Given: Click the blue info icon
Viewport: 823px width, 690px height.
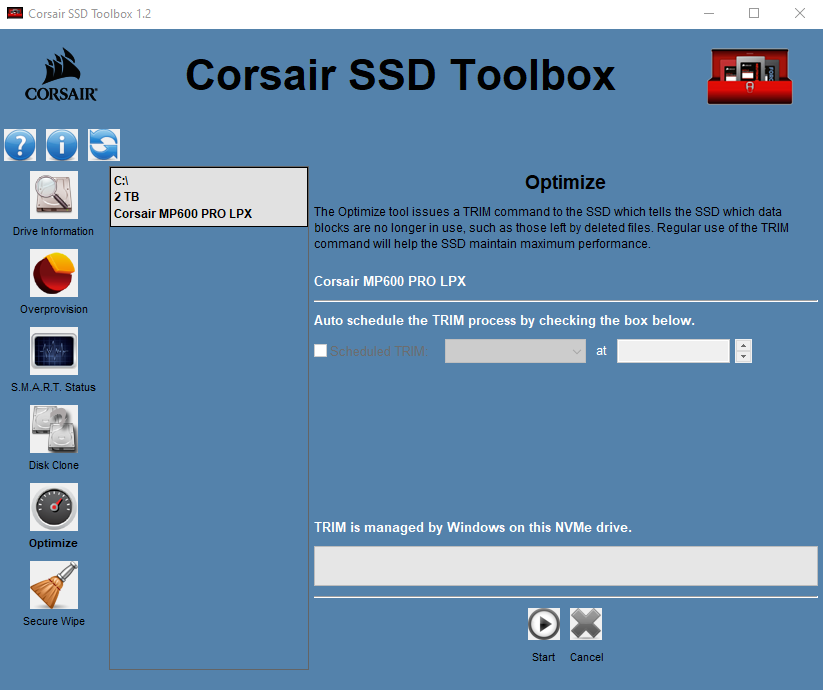Looking at the screenshot, I should 62,145.
